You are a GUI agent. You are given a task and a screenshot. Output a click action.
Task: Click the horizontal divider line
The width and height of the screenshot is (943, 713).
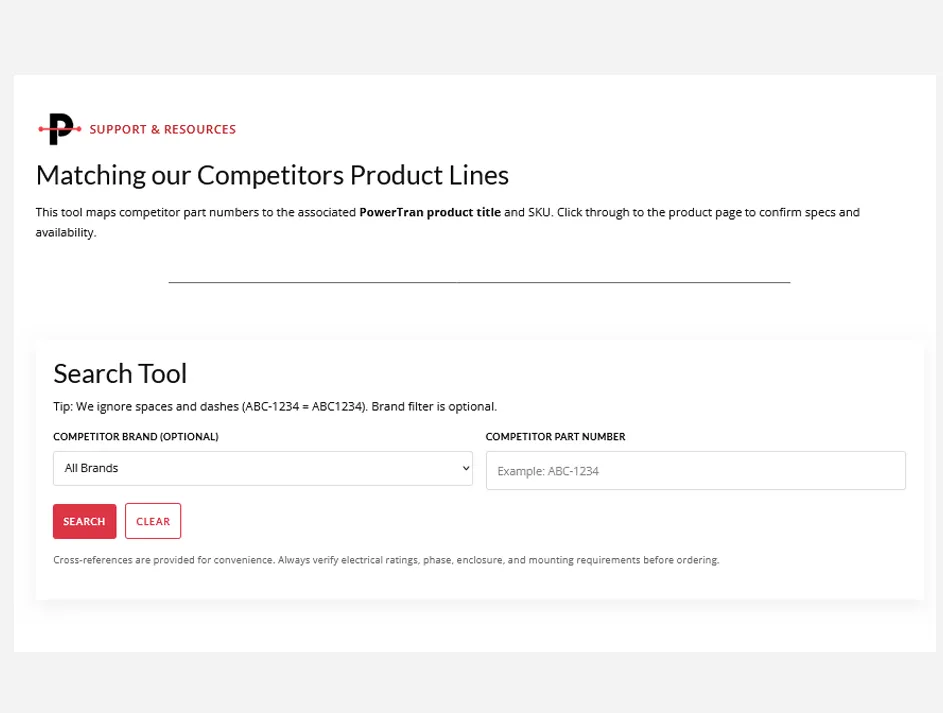click(479, 281)
